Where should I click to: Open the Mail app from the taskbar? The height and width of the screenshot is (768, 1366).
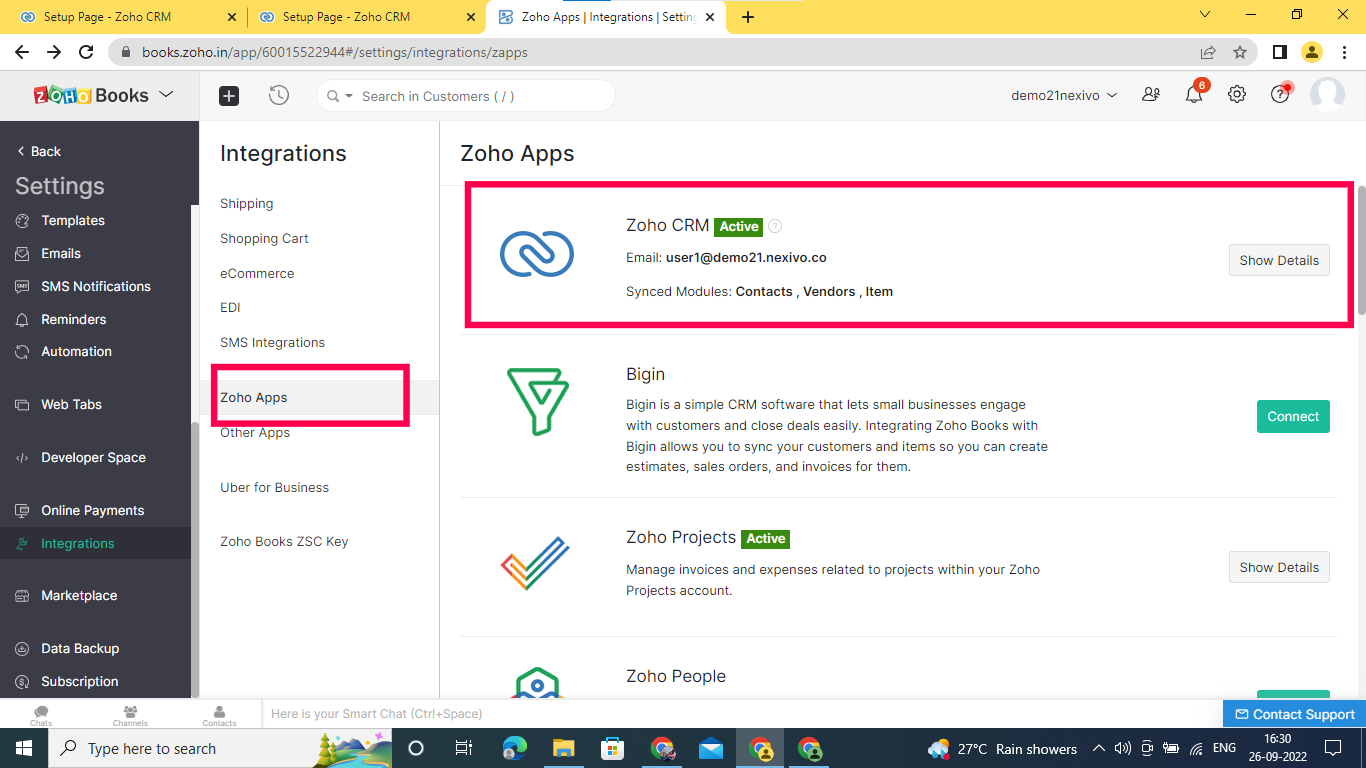711,748
